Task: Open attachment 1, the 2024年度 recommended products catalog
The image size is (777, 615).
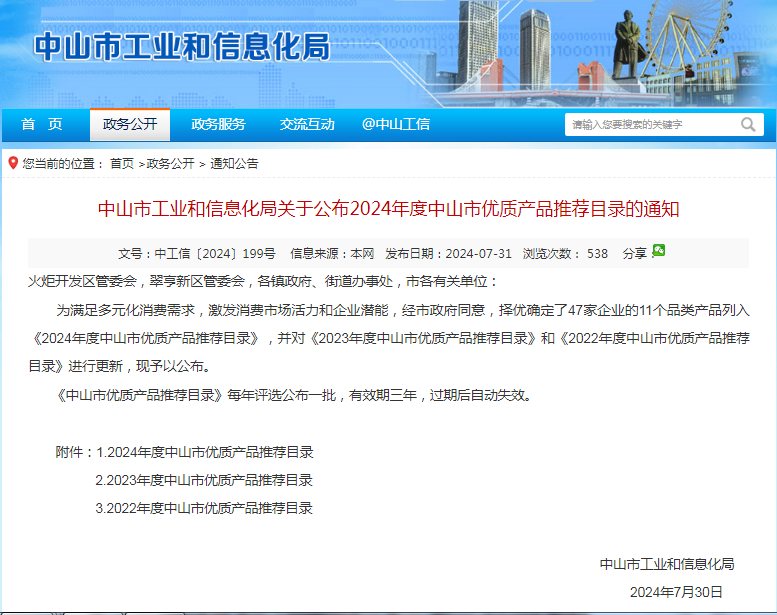Action: [x=204, y=452]
